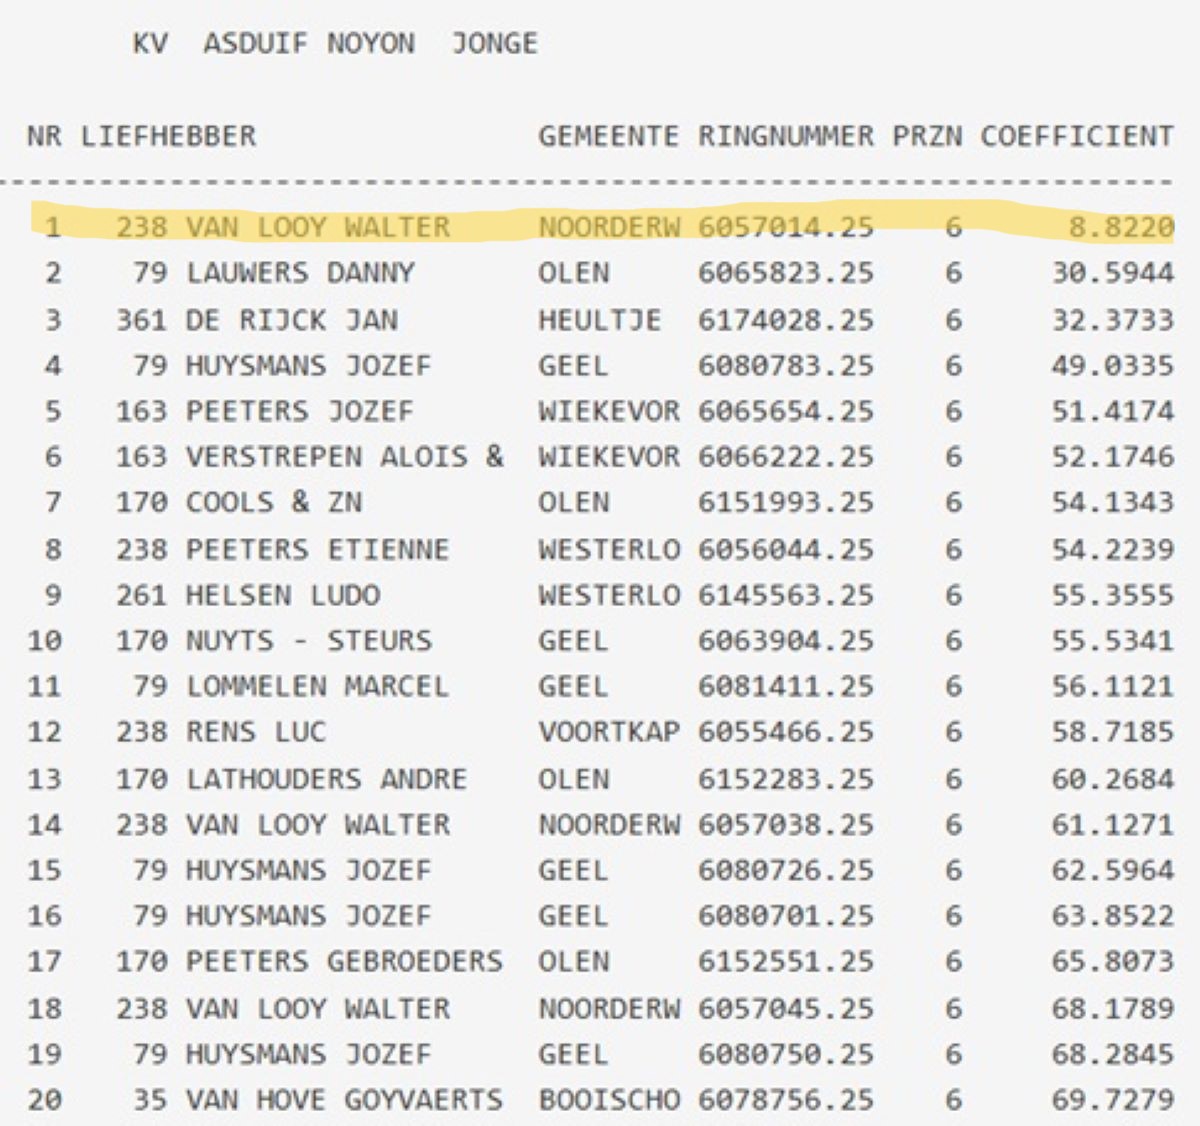The image size is (1200, 1126).
Task: Select the KV ASDUIF NOYON JONGE title
Action: [335, 44]
